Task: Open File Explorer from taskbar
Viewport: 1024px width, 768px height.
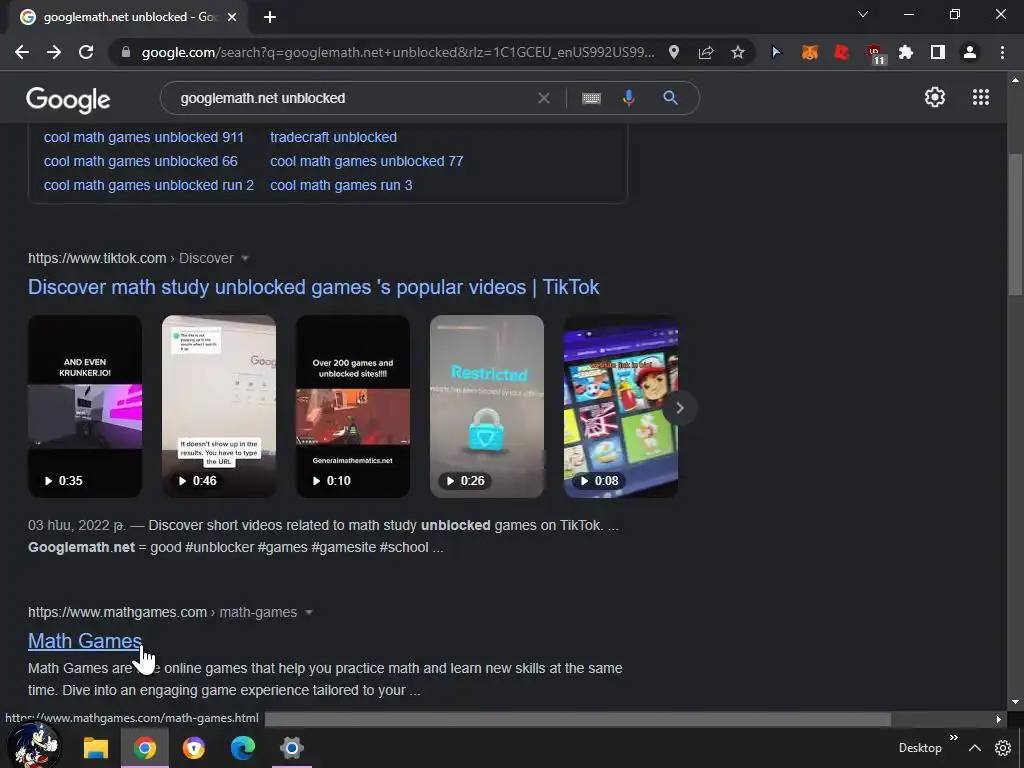Action: coord(95,748)
